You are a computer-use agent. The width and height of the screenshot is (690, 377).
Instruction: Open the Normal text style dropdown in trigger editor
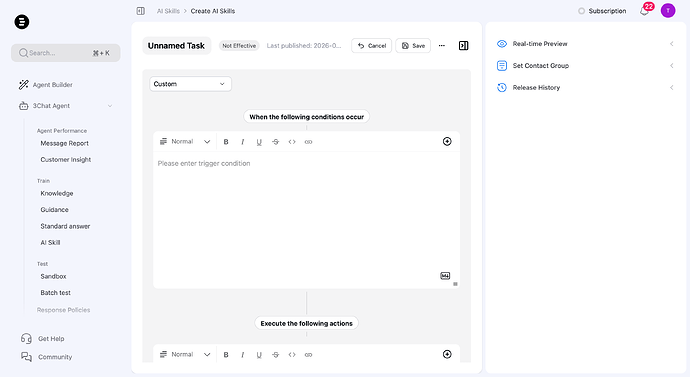click(185, 142)
